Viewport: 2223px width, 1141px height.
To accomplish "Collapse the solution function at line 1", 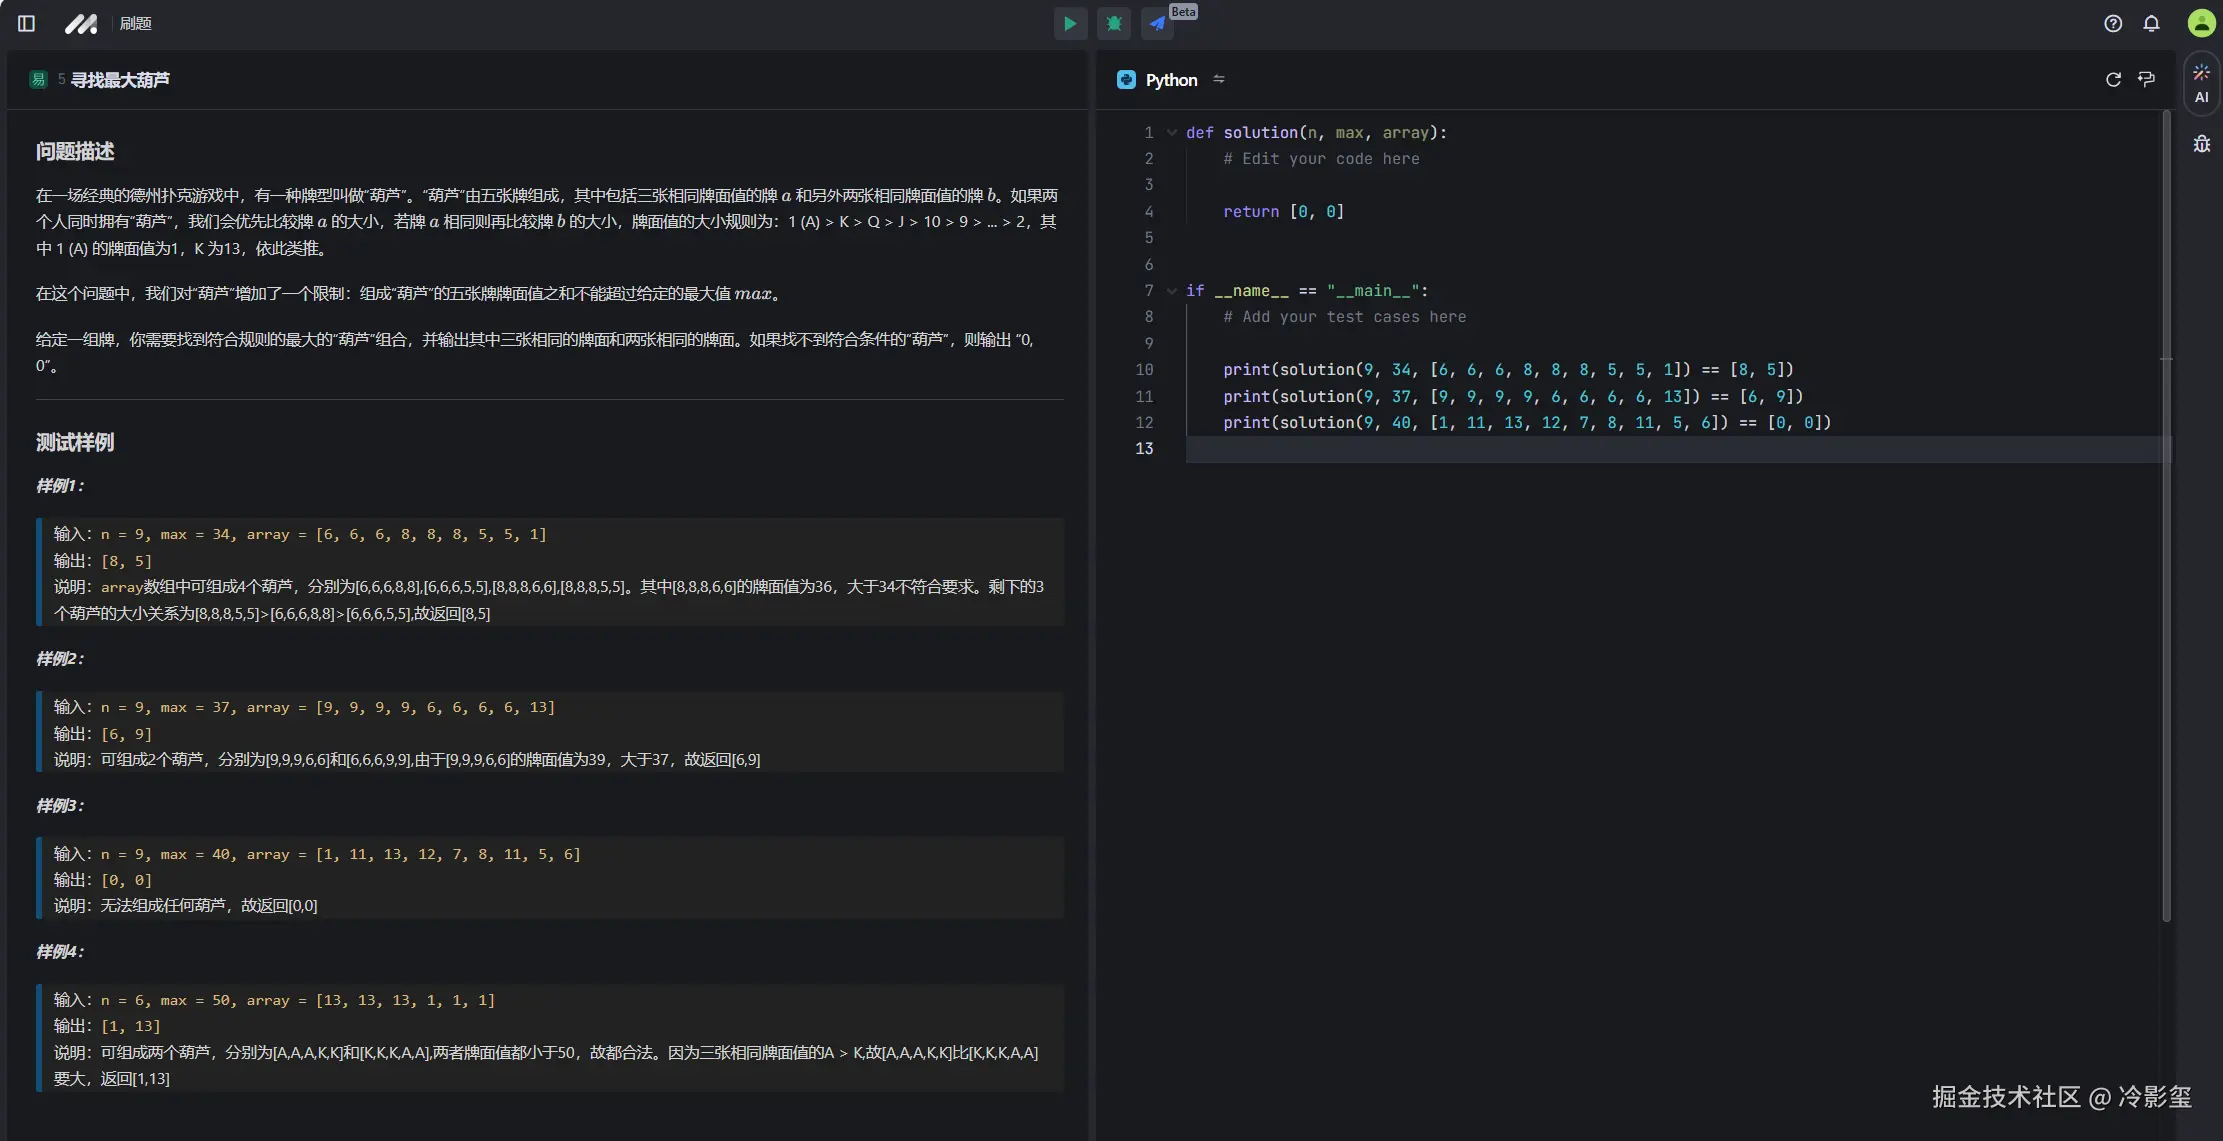I will coord(1172,133).
